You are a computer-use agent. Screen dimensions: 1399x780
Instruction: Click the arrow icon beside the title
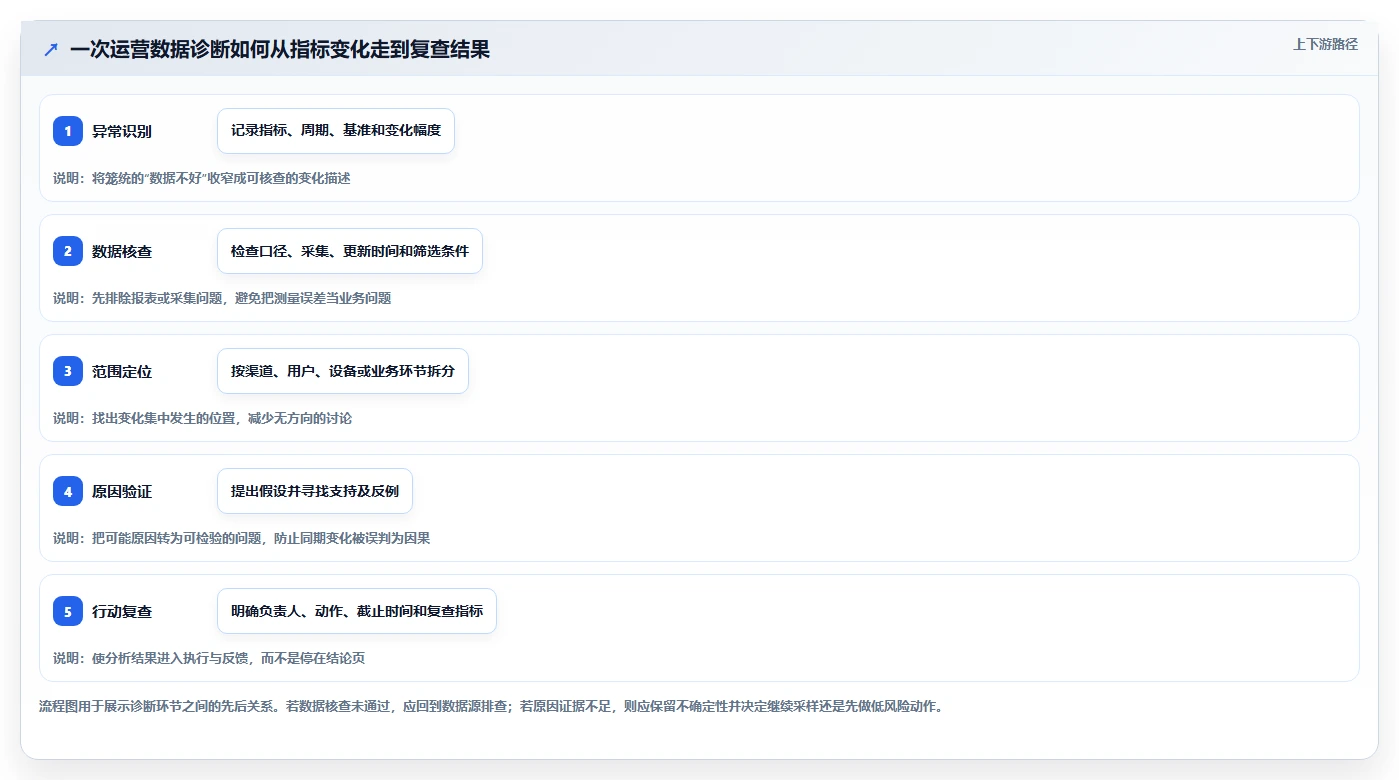(51, 49)
